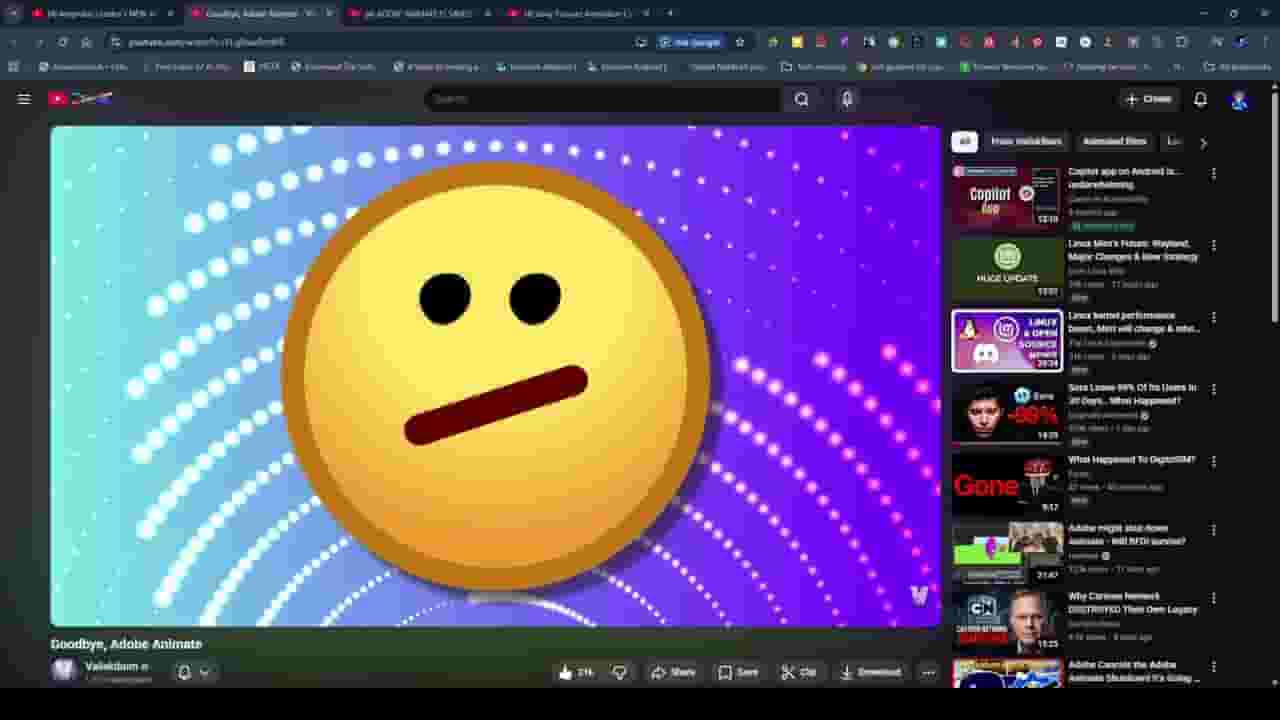The height and width of the screenshot is (720, 1280).
Task: Click the Save button
Action: [739, 672]
